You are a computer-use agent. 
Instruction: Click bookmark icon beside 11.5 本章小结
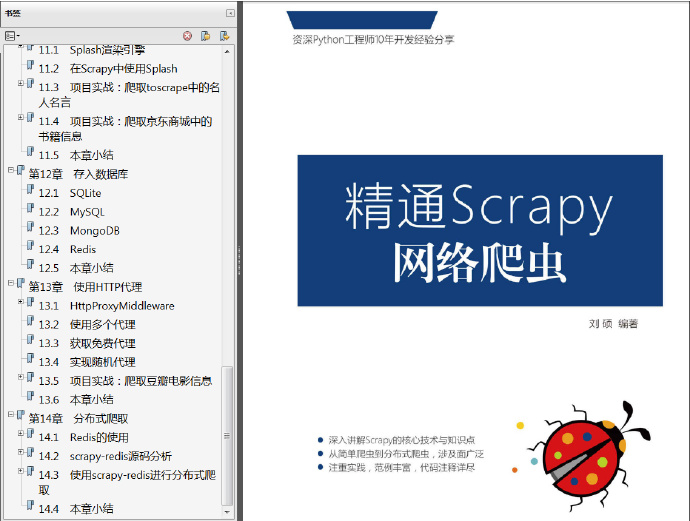[x=30, y=151]
